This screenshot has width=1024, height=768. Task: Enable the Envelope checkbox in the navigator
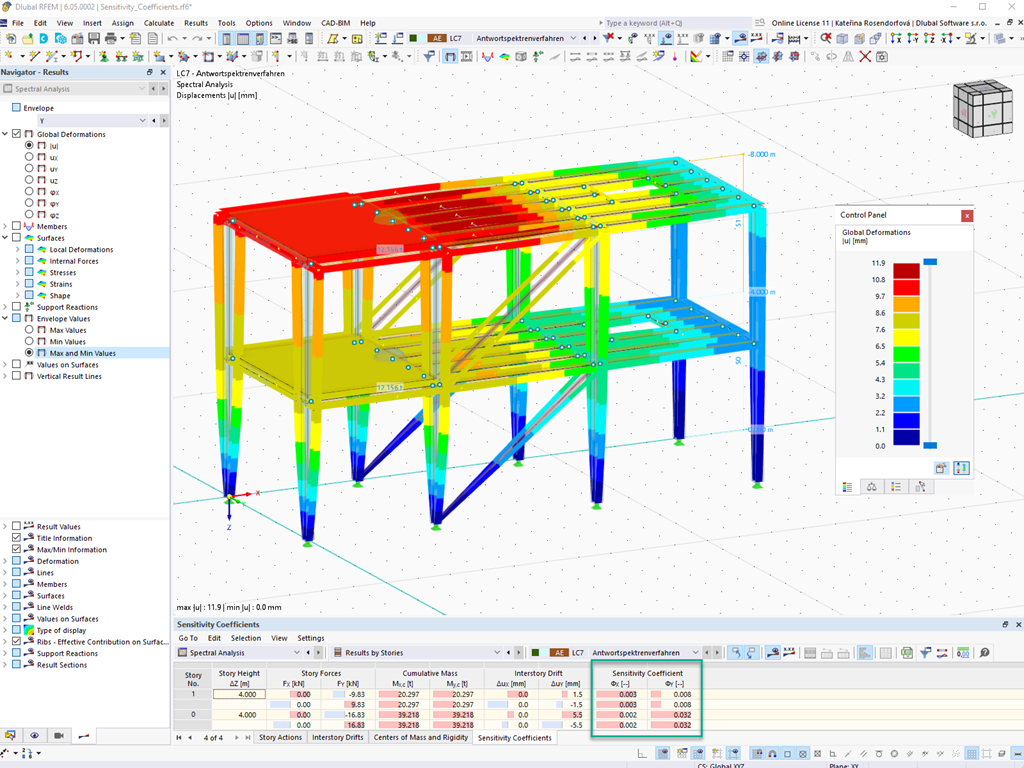(x=16, y=108)
